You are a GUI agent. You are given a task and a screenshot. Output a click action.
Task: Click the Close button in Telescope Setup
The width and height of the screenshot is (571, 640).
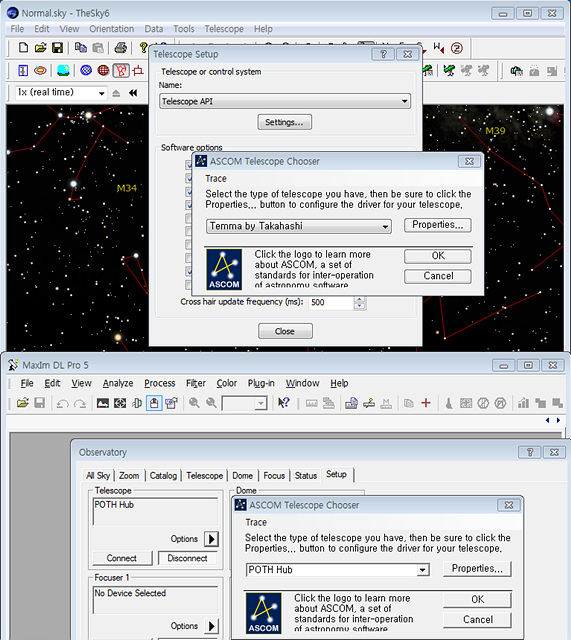tap(285, 331)
